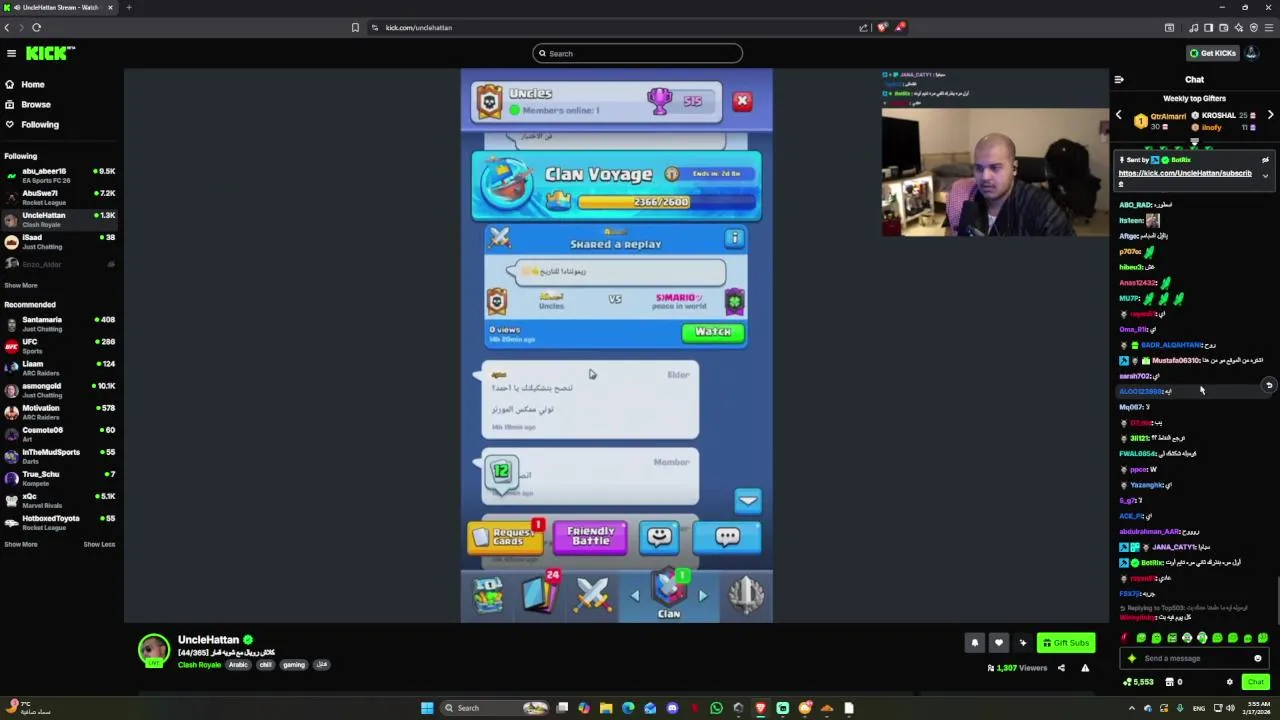Open Following in the sidebar
The width and height of the screenshot is (1280, 720).
pos(38,124)
